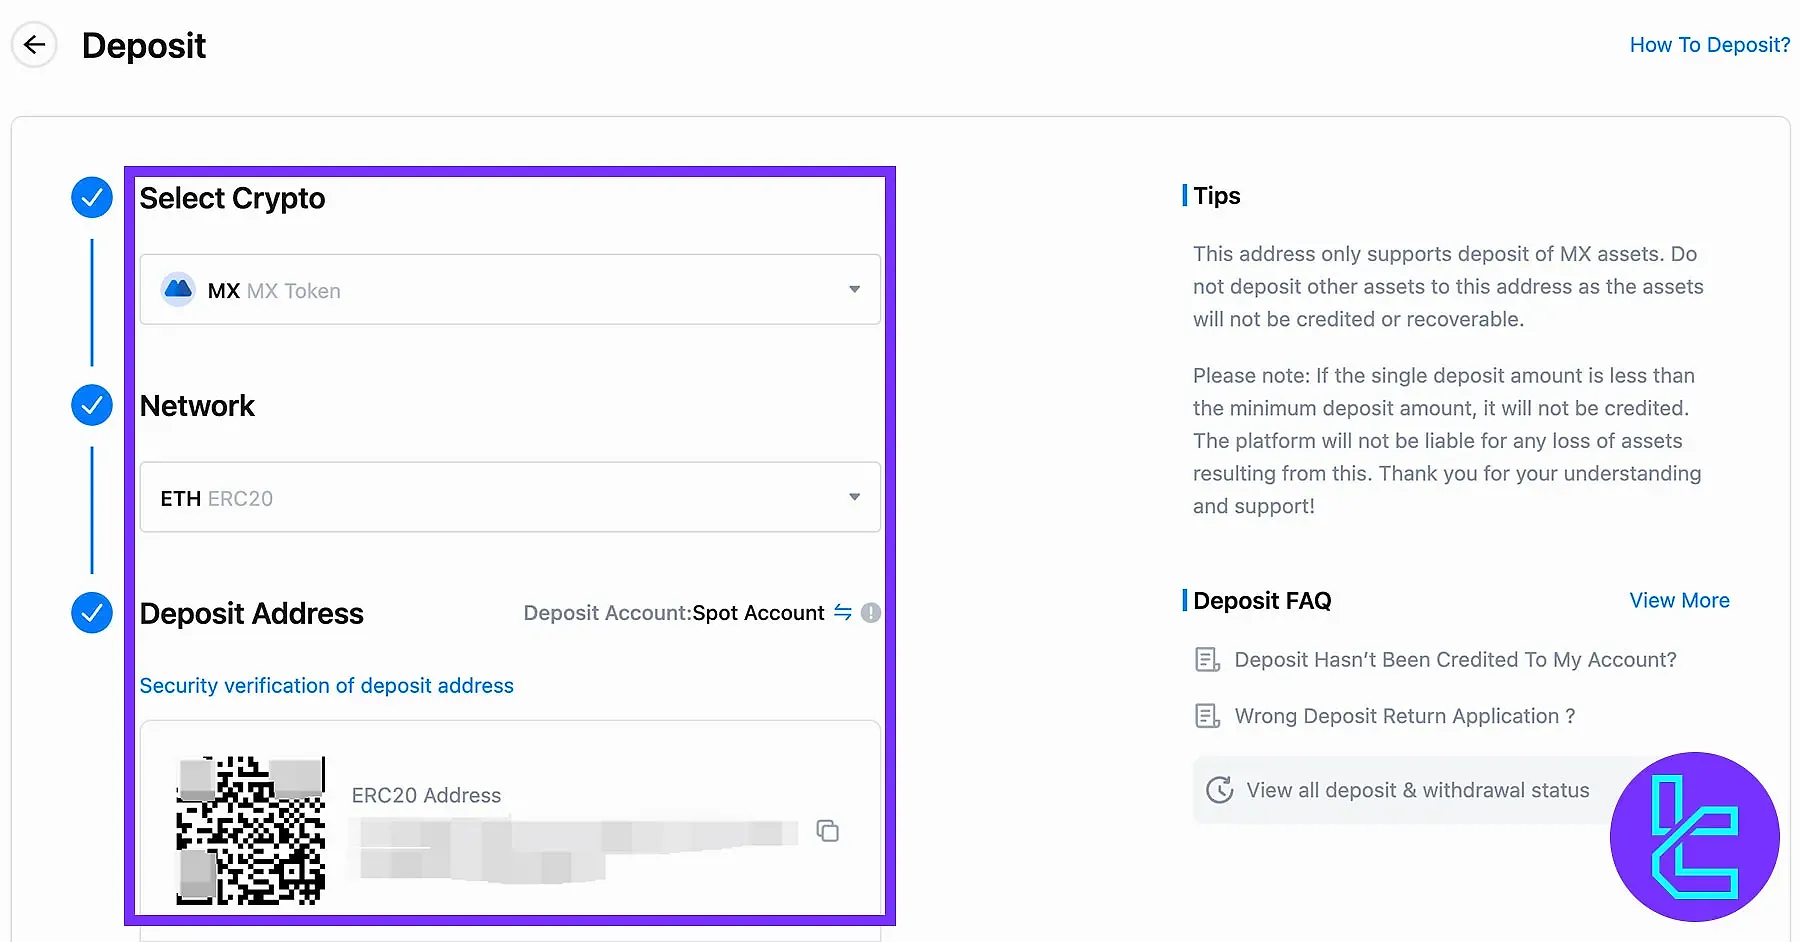
Task: Click the back arrow button
Action: [34, 45]
